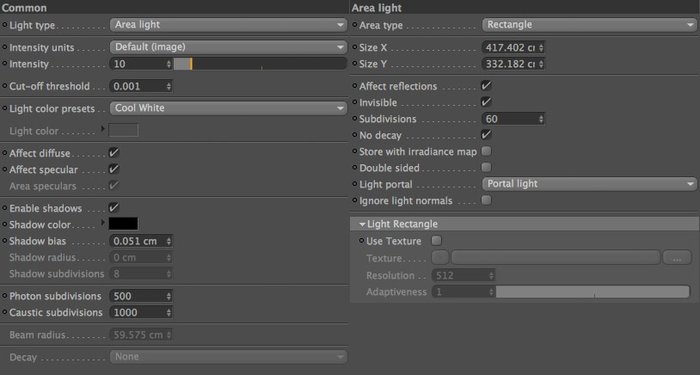Enable Store with irradiance map checkbox
This screenshot has width=700, height=375.
(486, 151)
